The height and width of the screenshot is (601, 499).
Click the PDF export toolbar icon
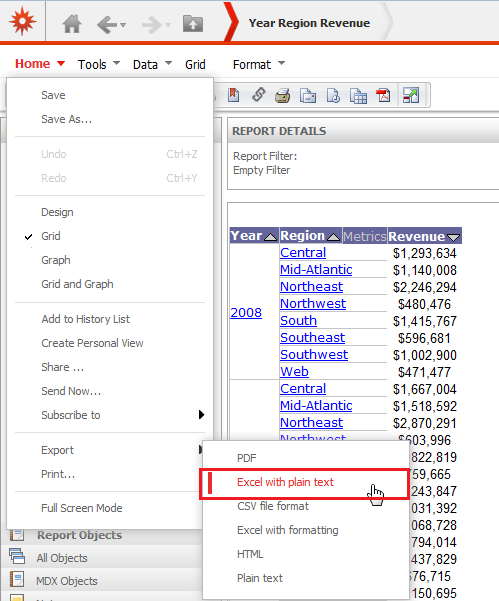pos(383,95)
